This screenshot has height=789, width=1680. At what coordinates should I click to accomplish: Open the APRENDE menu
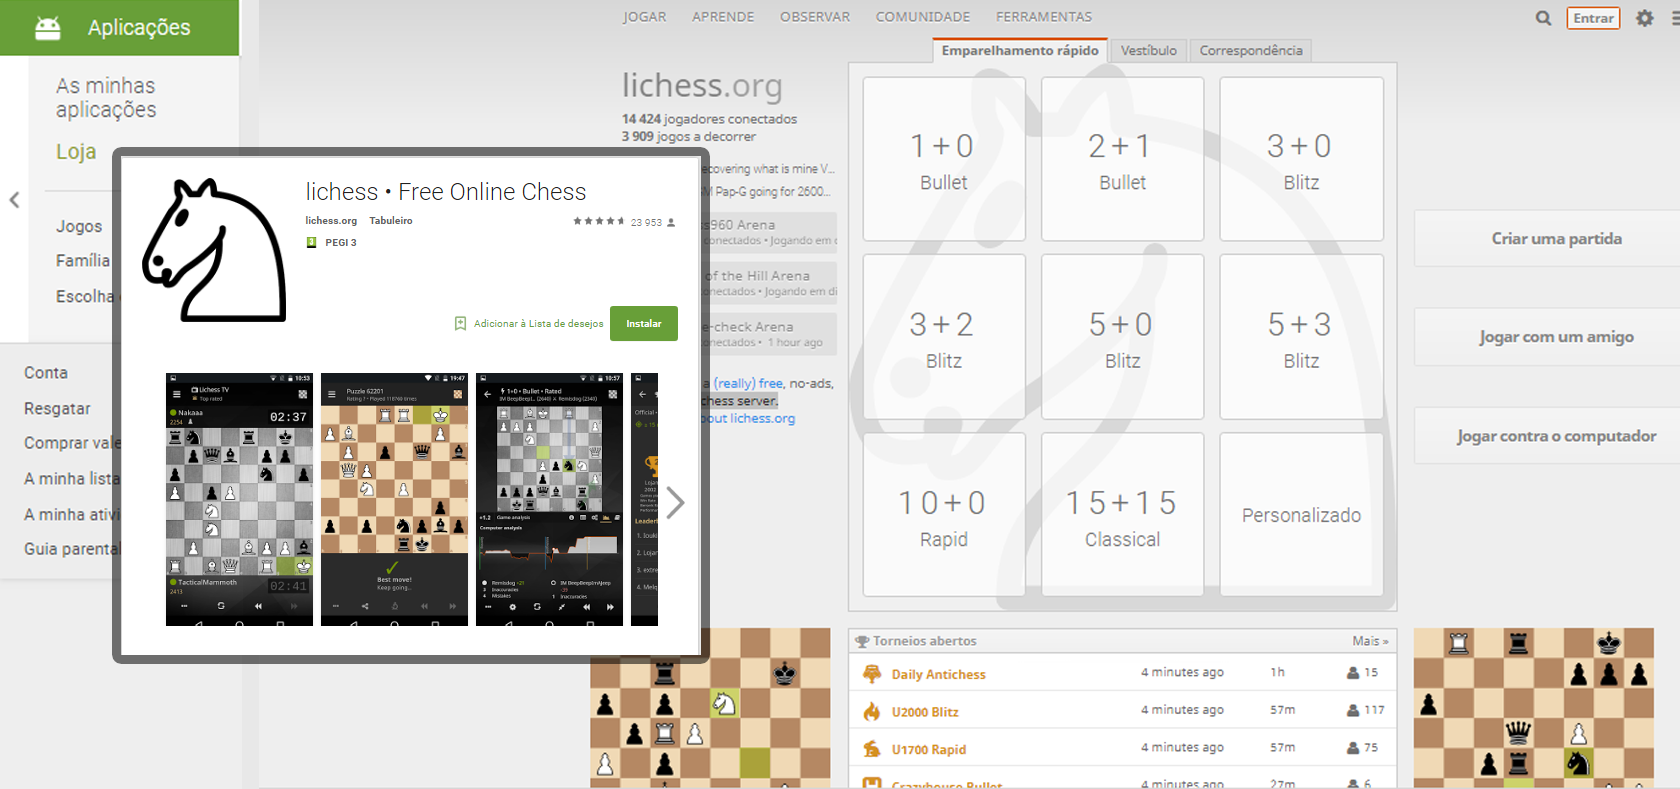(x=723, y=17)
